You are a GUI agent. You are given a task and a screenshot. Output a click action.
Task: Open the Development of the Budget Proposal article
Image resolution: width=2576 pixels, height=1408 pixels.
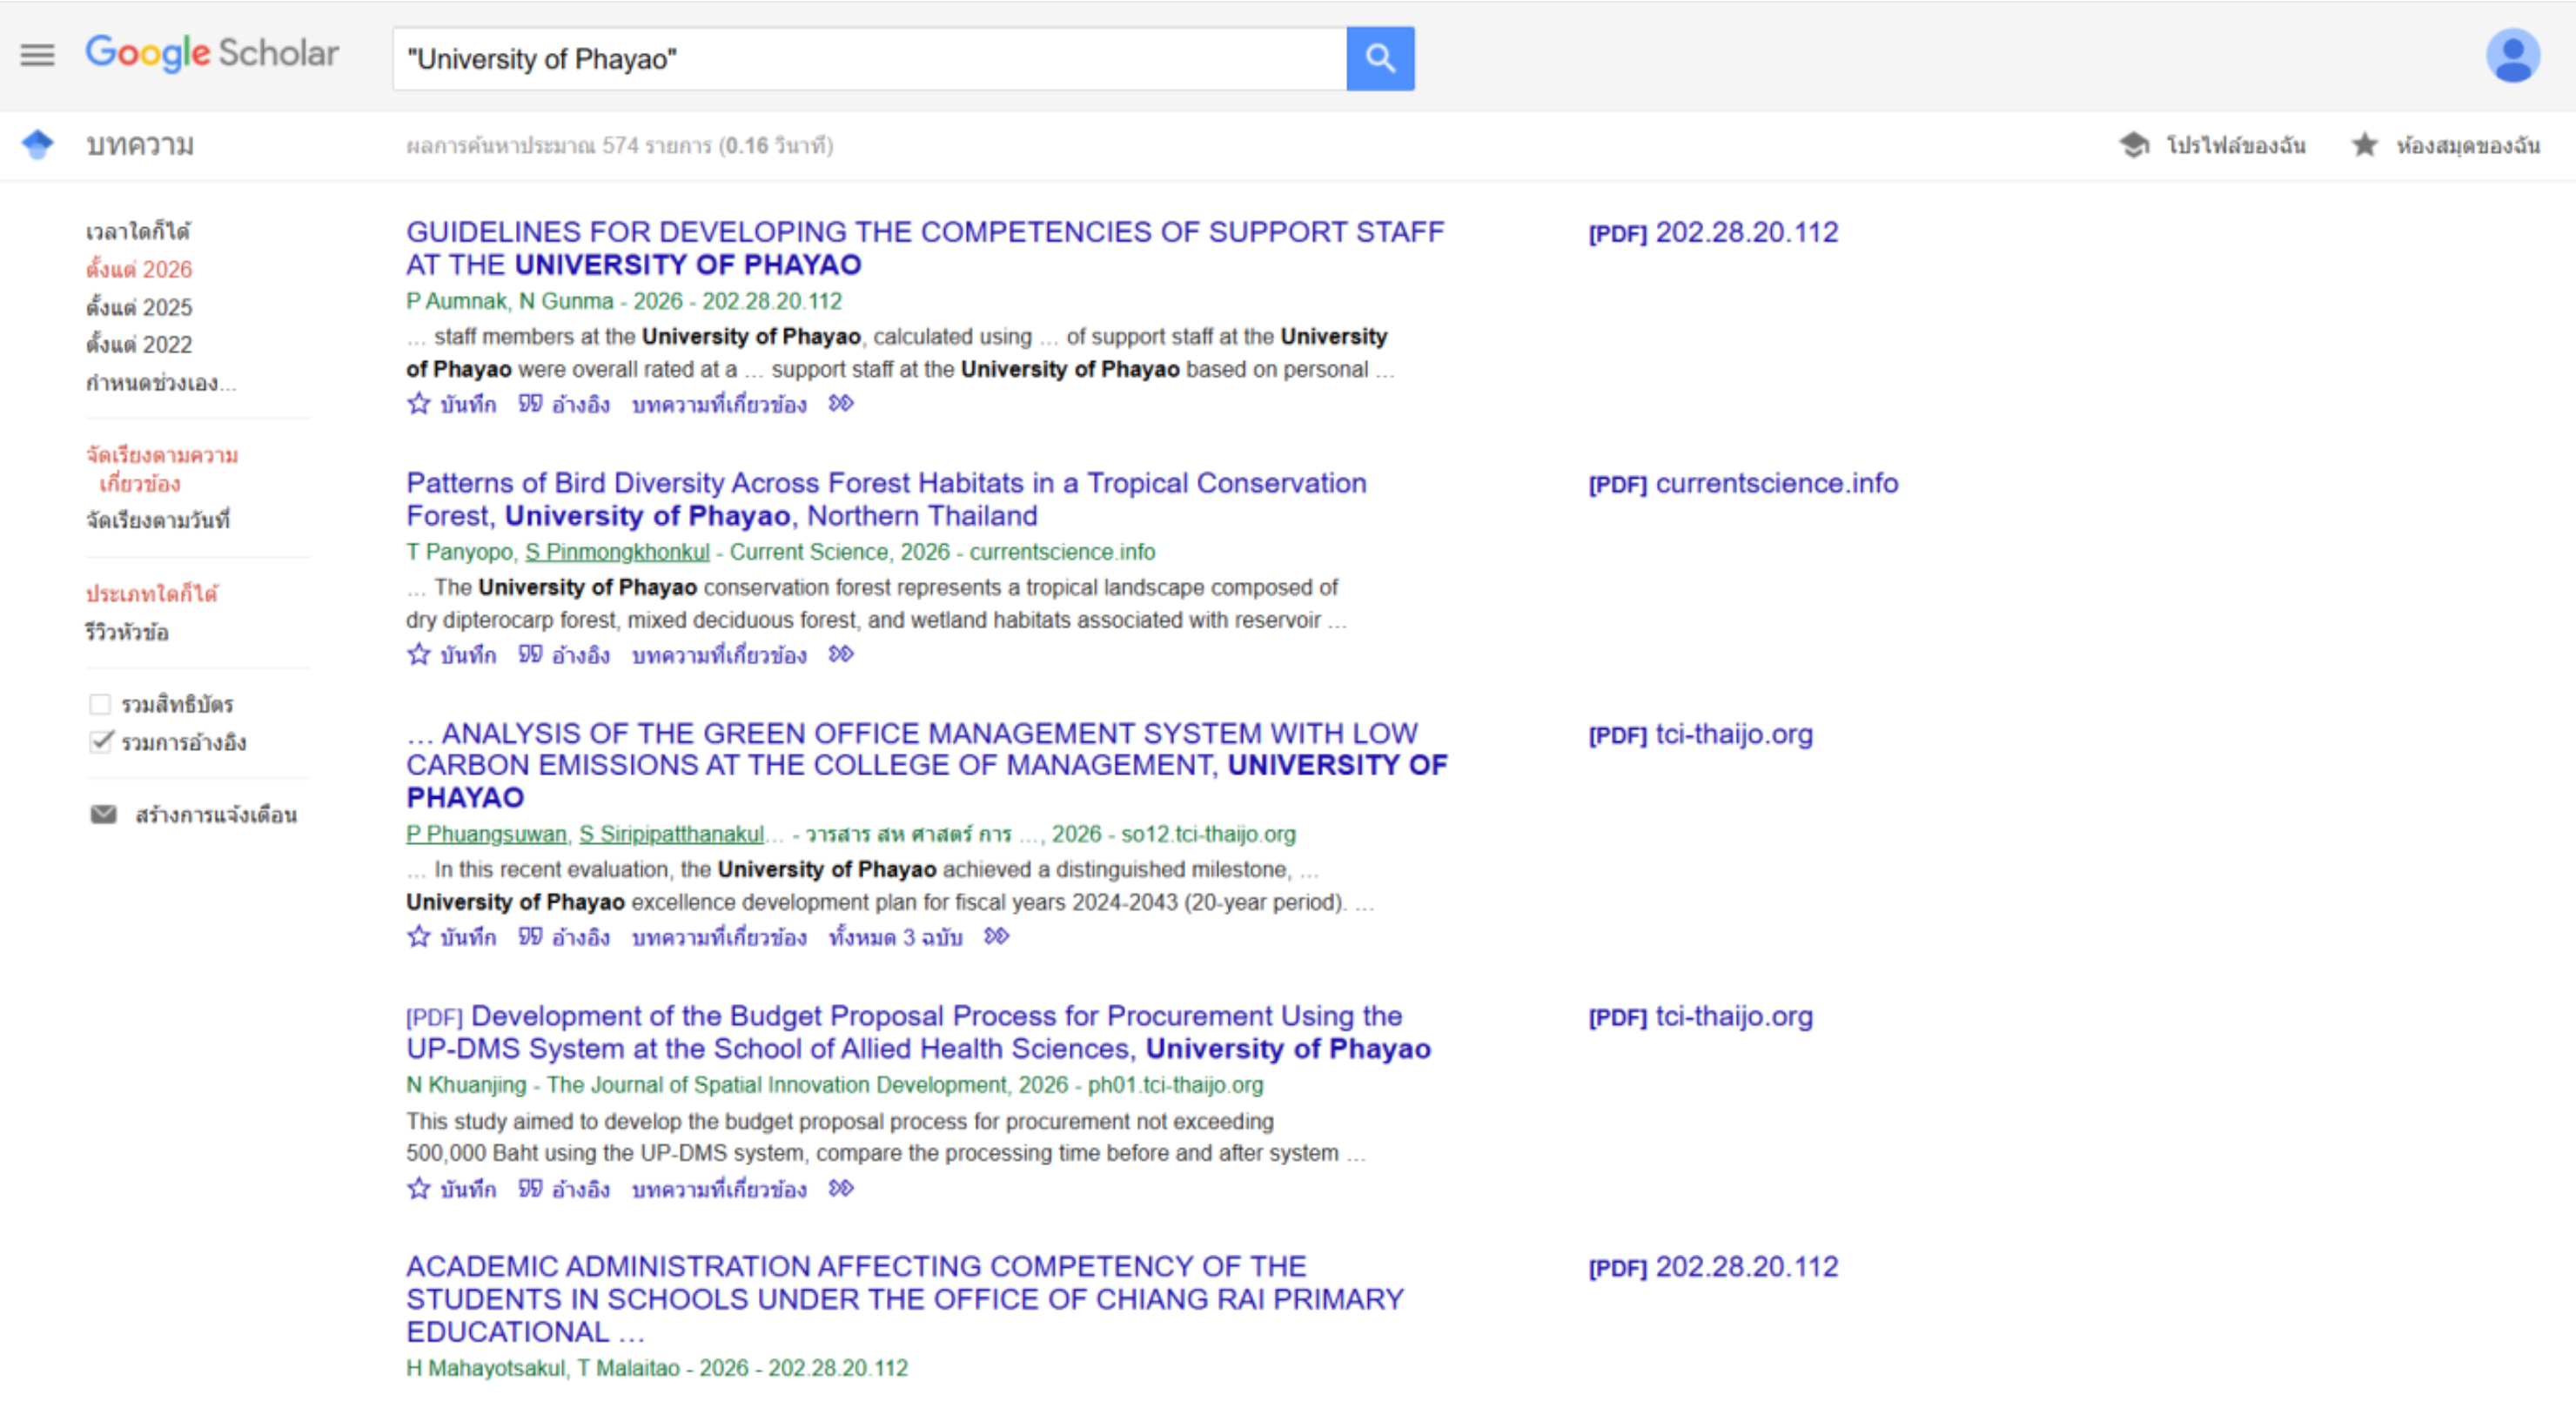tap(919, 1032)
